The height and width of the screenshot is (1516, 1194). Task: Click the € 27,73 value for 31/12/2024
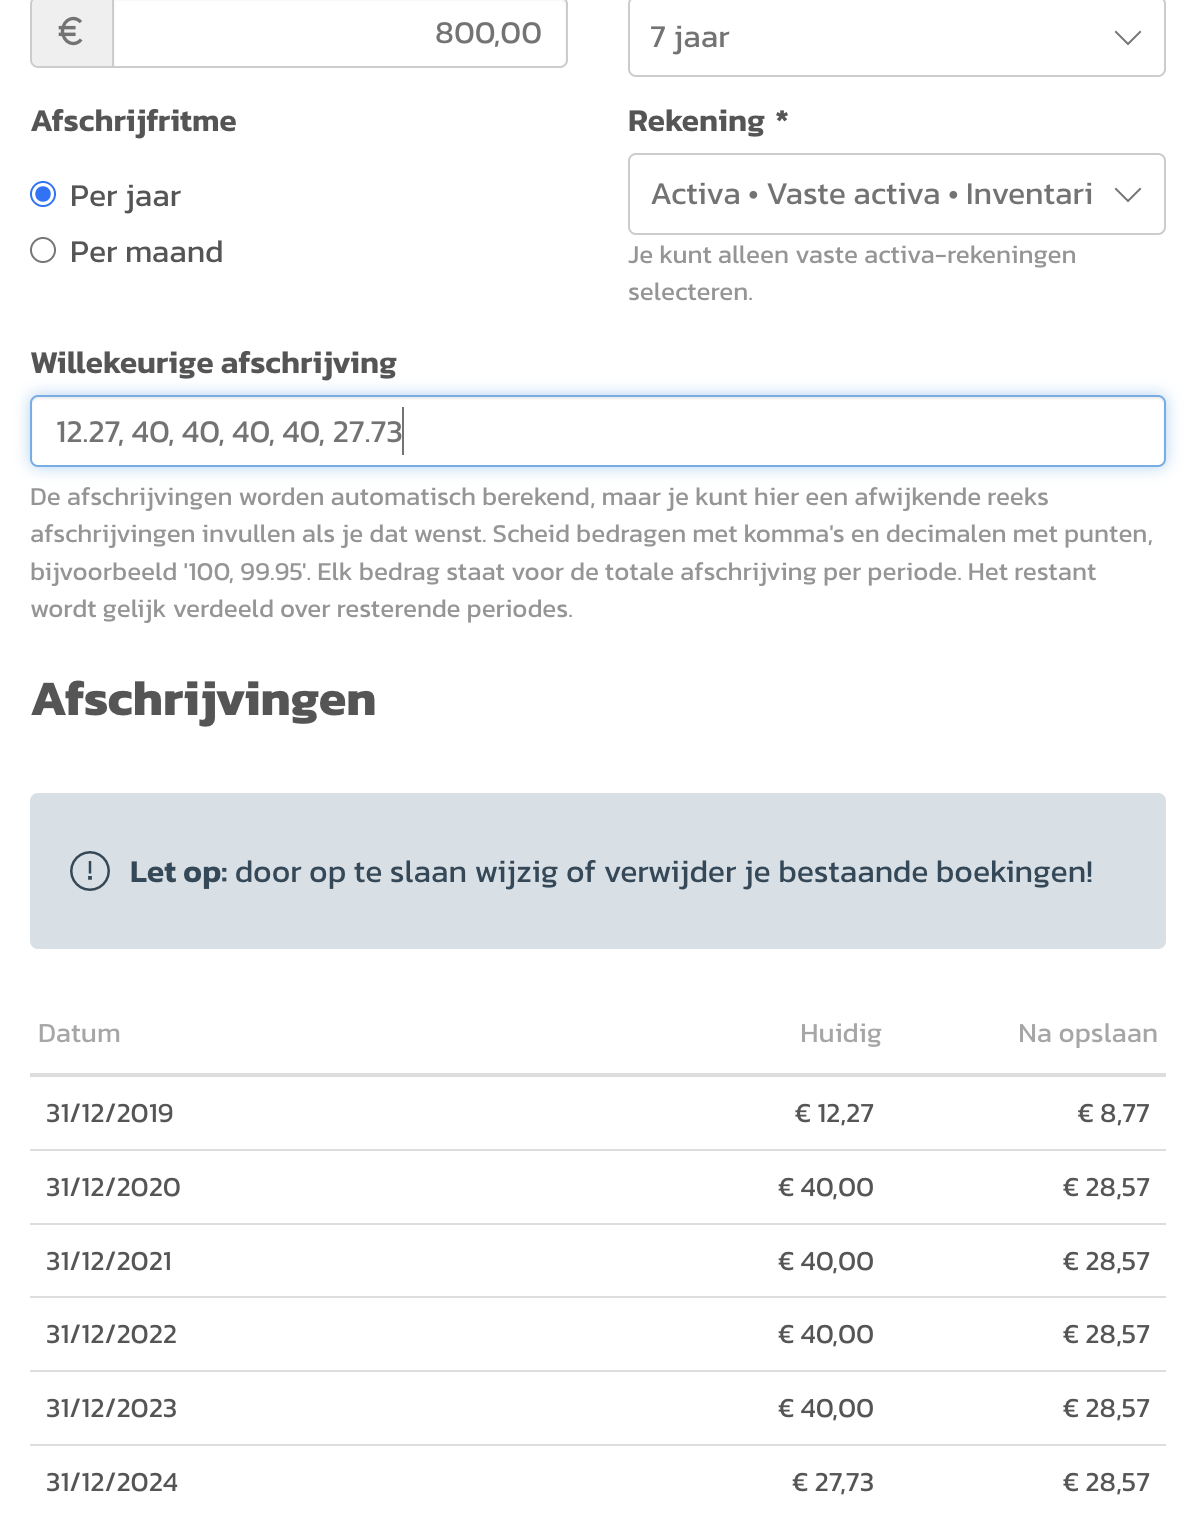click(833, 1482)
